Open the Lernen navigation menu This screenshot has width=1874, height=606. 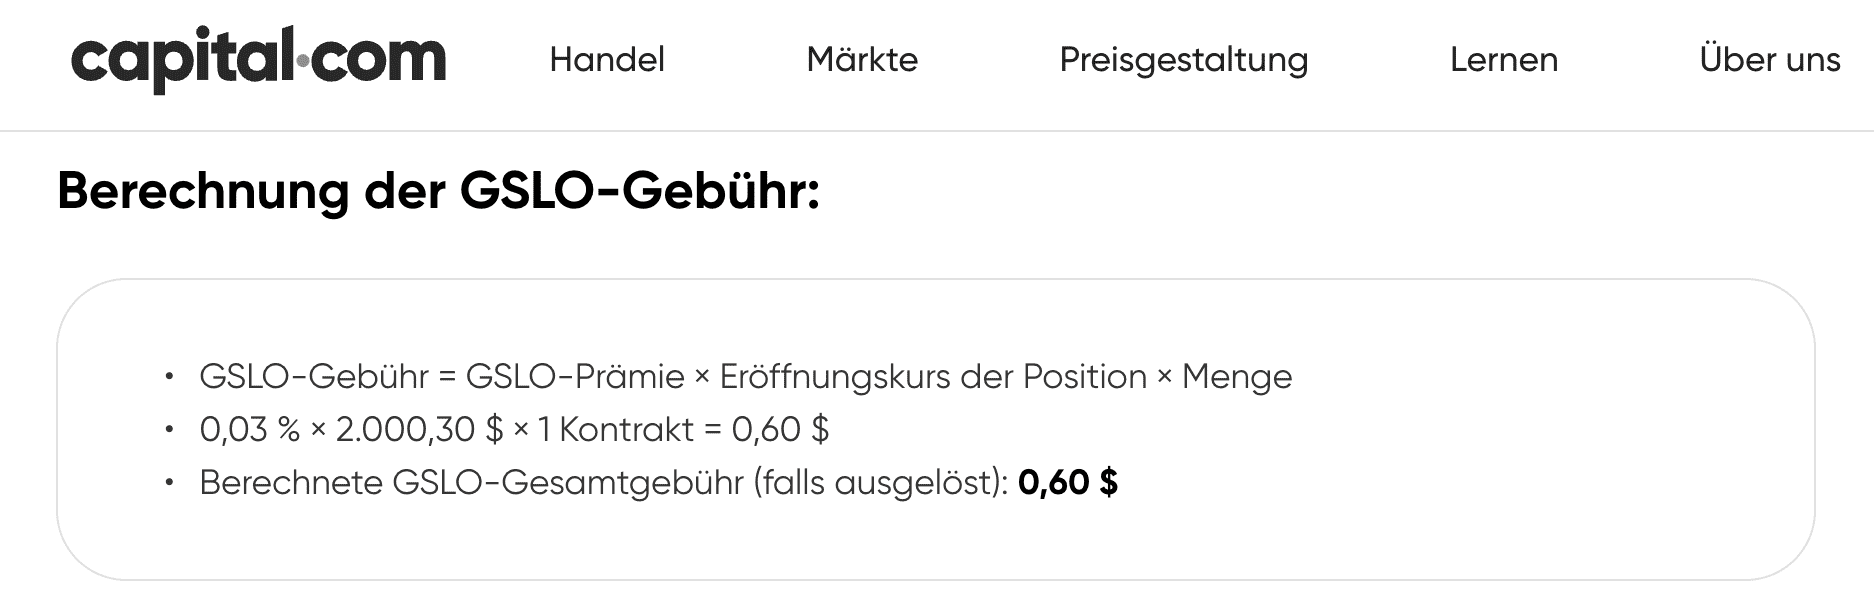[1504, 61]
